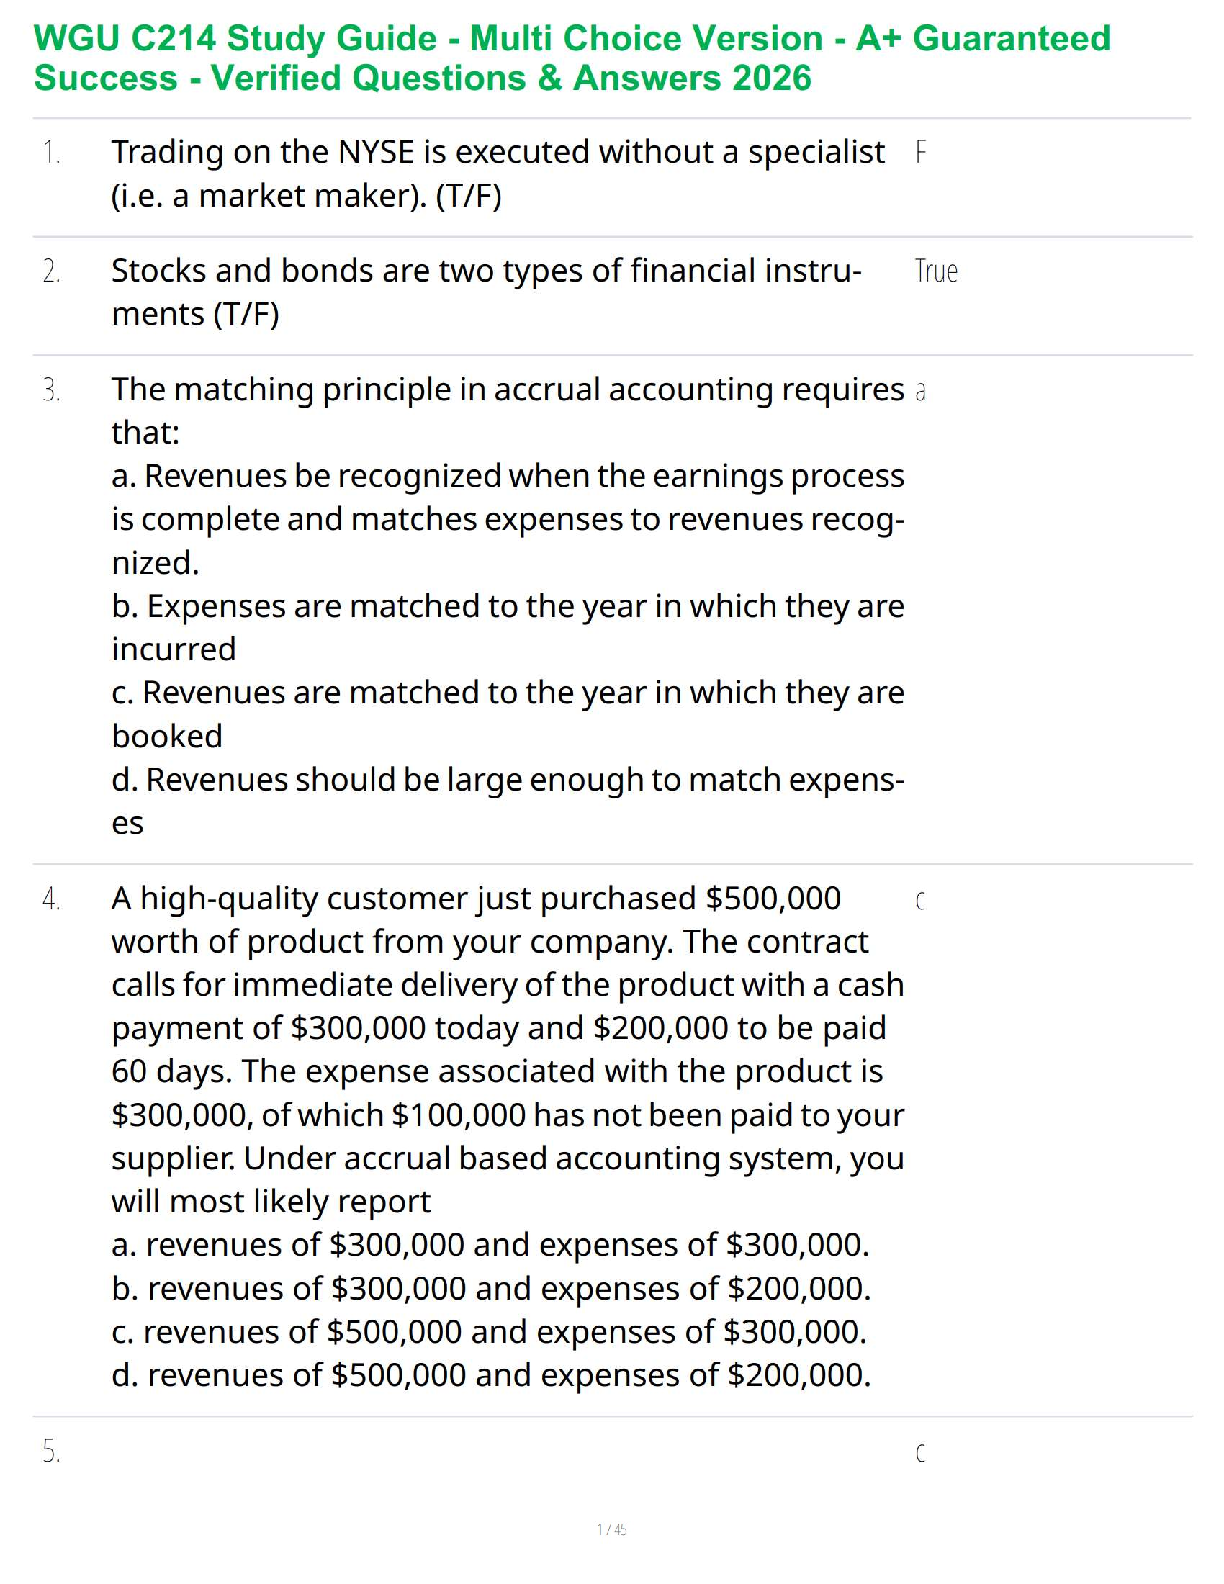Click question number 2
Screen dimensions: 1224x1584
coord(51,271)
